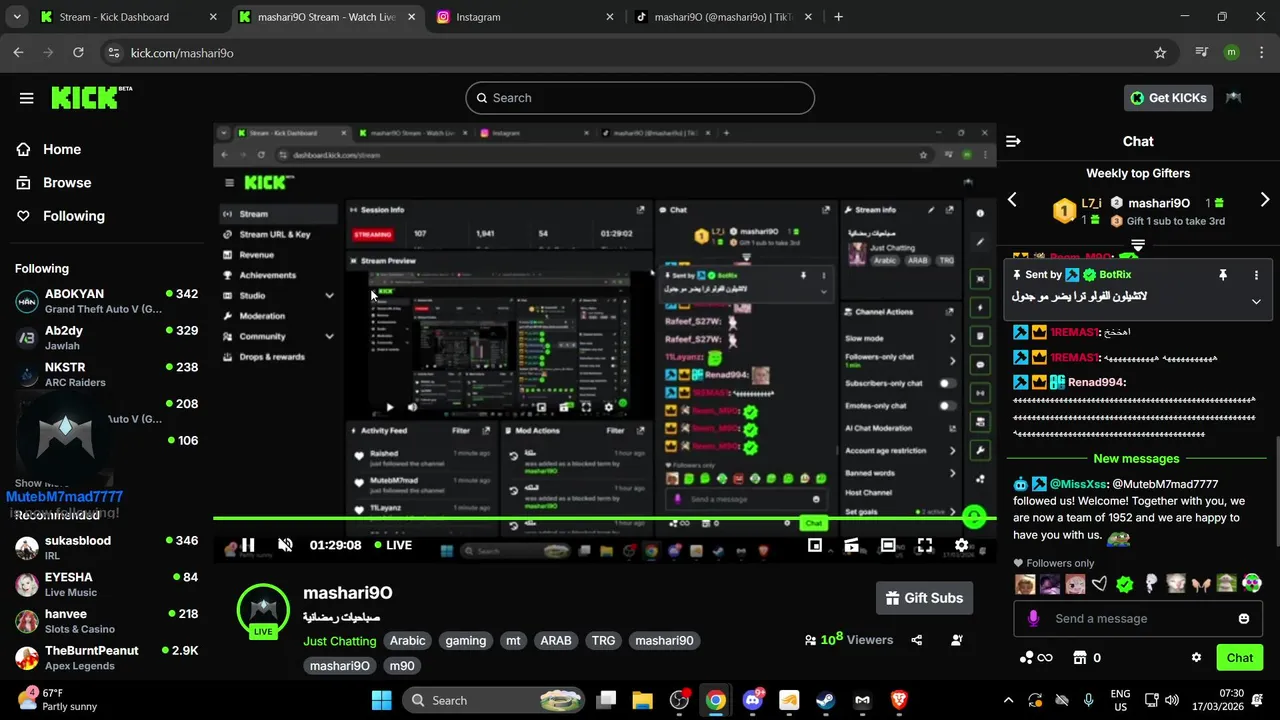Click the Just Chatting category link

click(340, 641)
